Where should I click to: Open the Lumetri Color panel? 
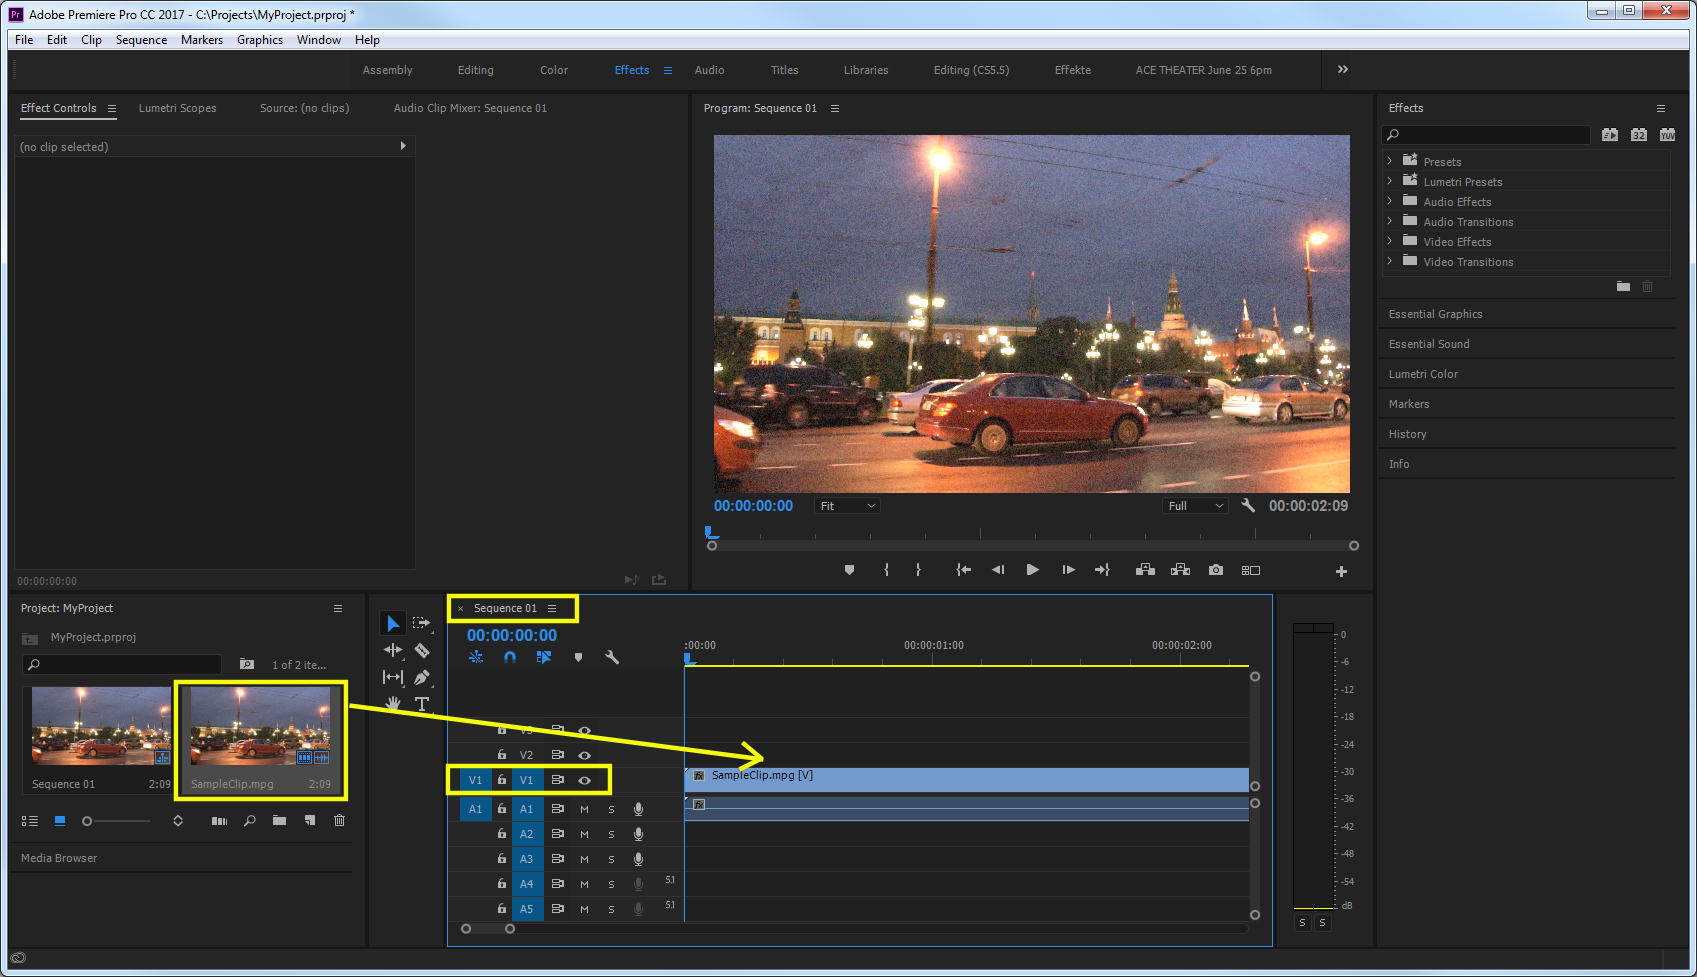(1422, 373)
